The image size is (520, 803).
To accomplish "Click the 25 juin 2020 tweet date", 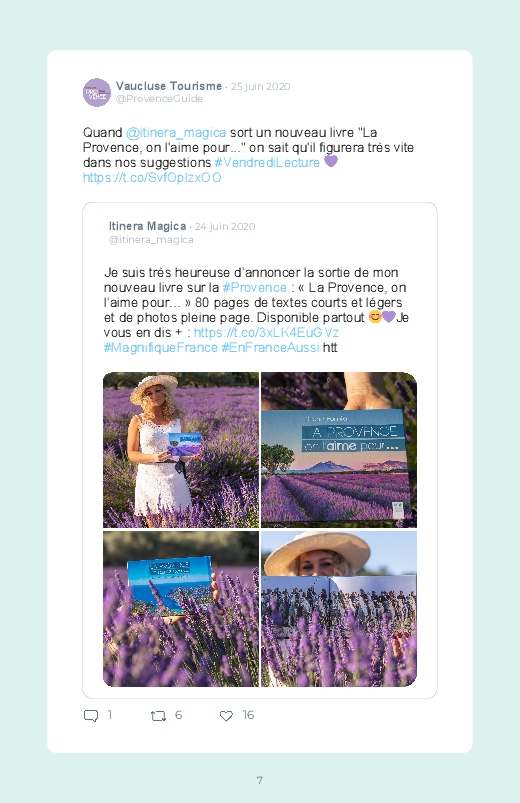I will coord(260,86).
